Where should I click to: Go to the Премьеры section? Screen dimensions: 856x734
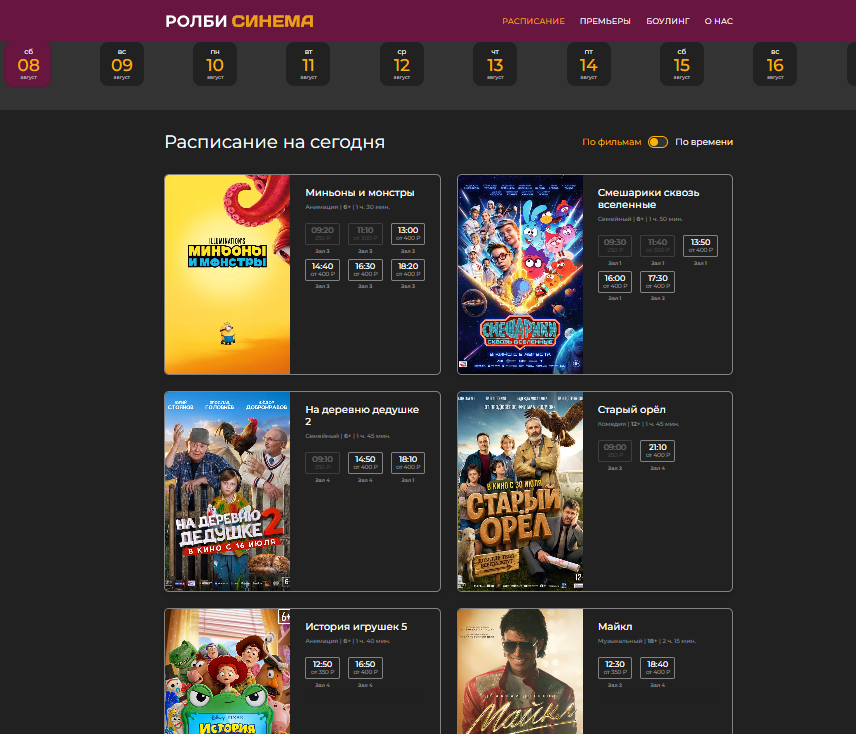tap(605, 21)
